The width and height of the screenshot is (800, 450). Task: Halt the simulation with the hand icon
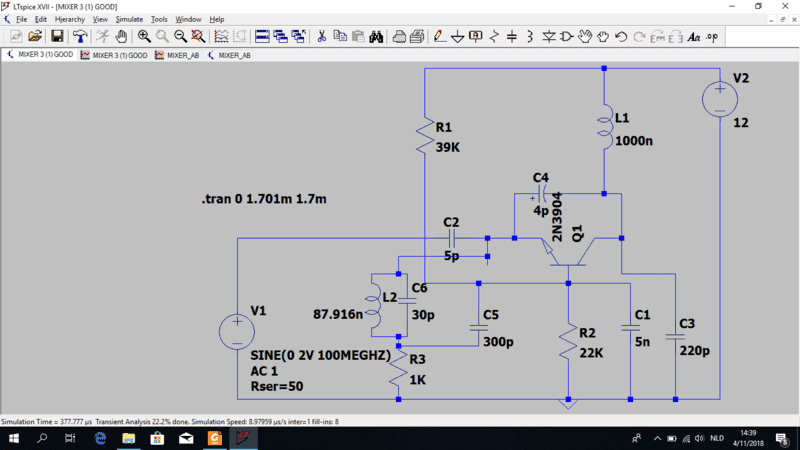tap(120, 36)
